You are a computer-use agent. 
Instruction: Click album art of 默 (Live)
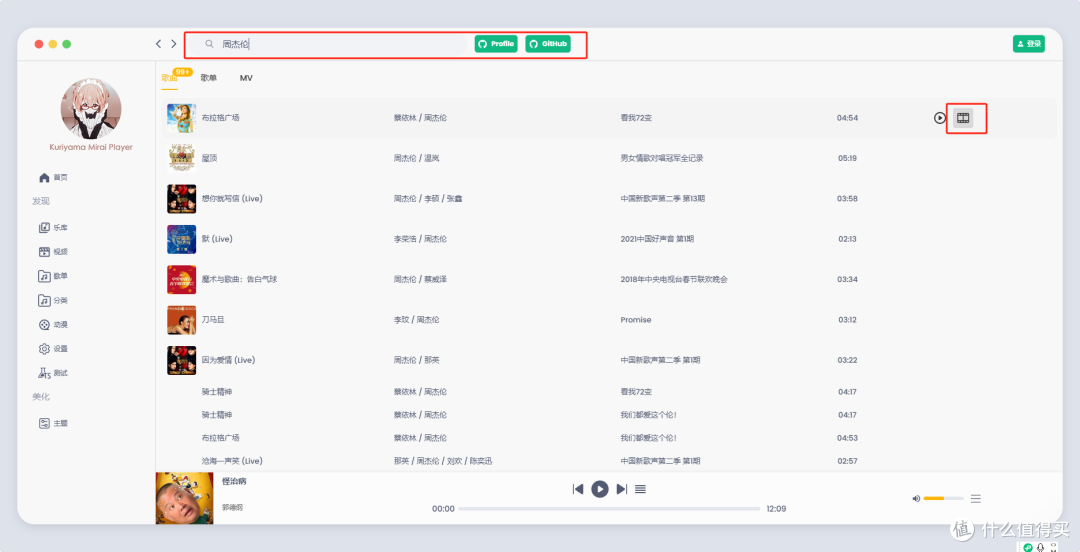[182, 239]
